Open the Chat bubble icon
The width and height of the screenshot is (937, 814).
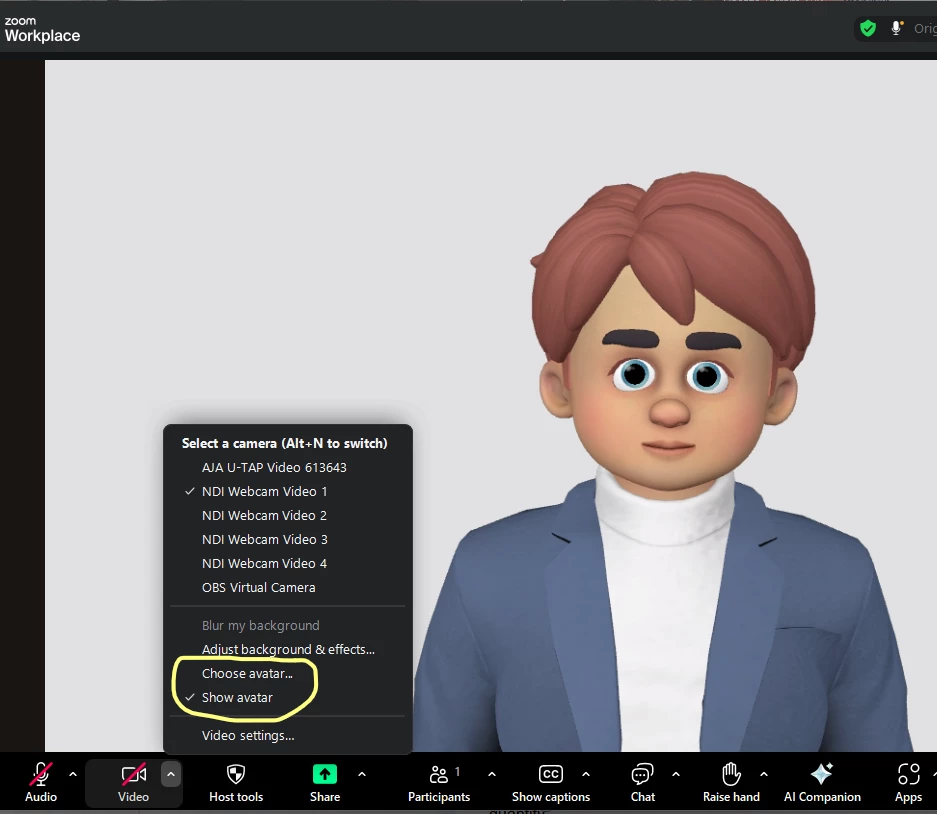642,775
